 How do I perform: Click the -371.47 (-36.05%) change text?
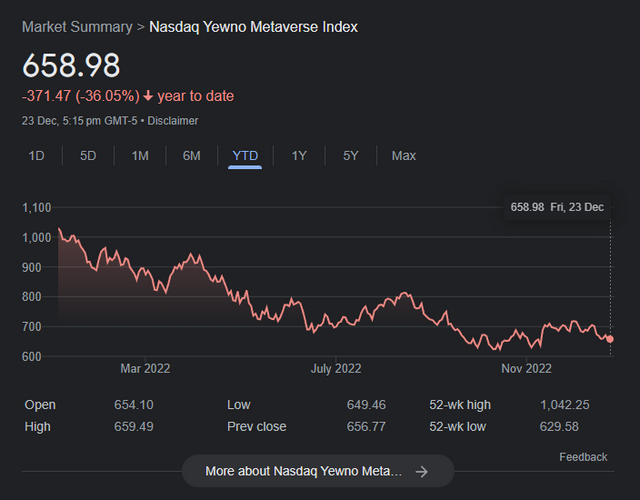click(81, 96)
